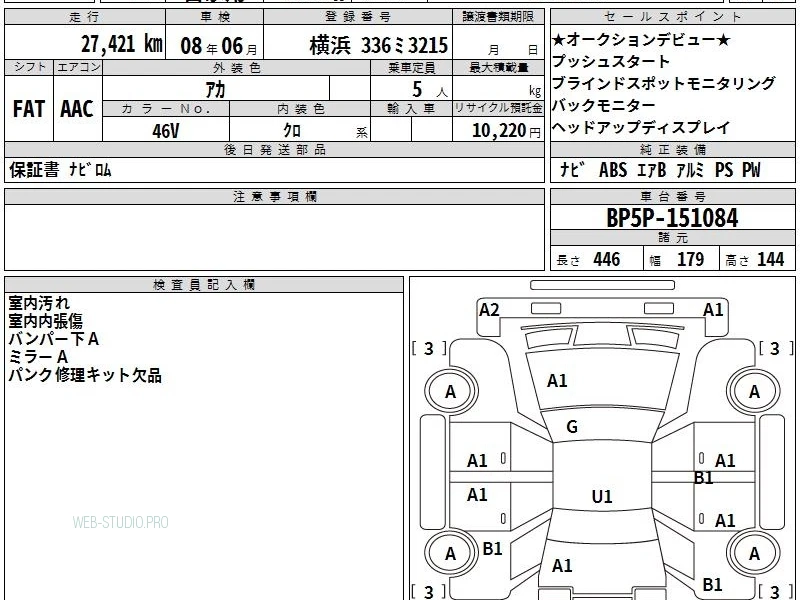Select the 譲渡書類期限 header
The image size is (800, 600).
498,17
